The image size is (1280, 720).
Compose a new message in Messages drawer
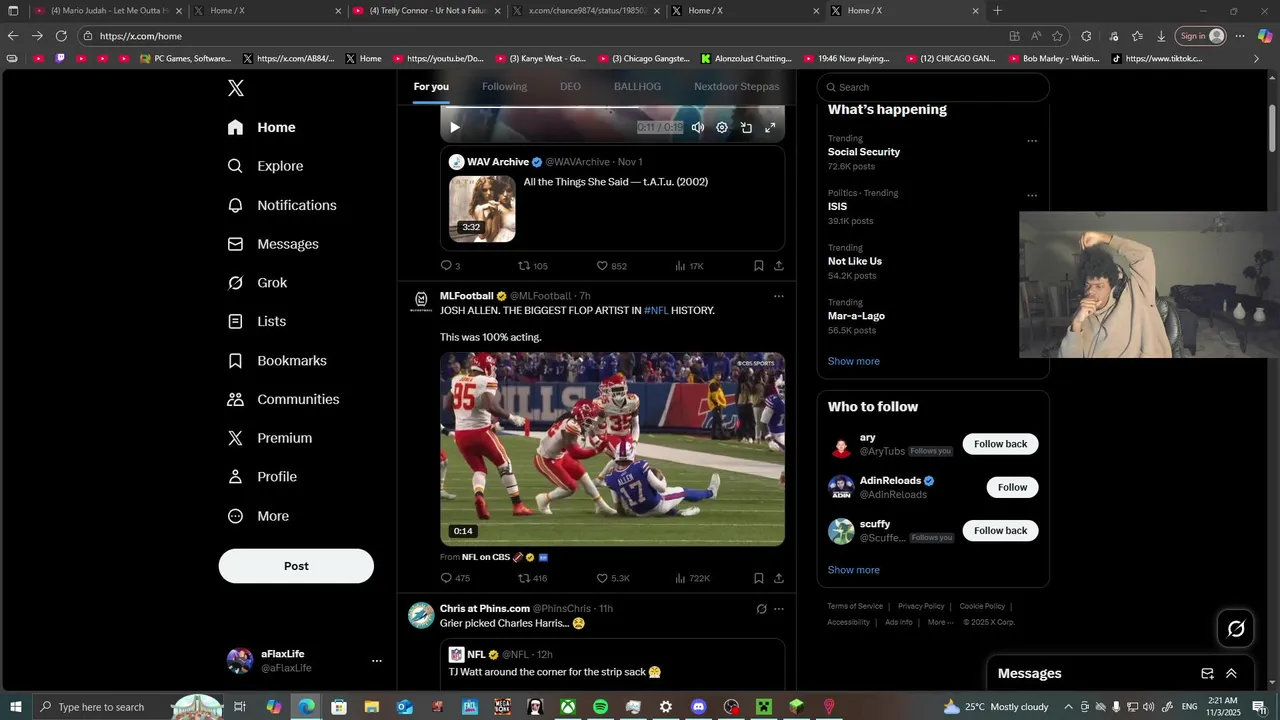coord(1207,673)
